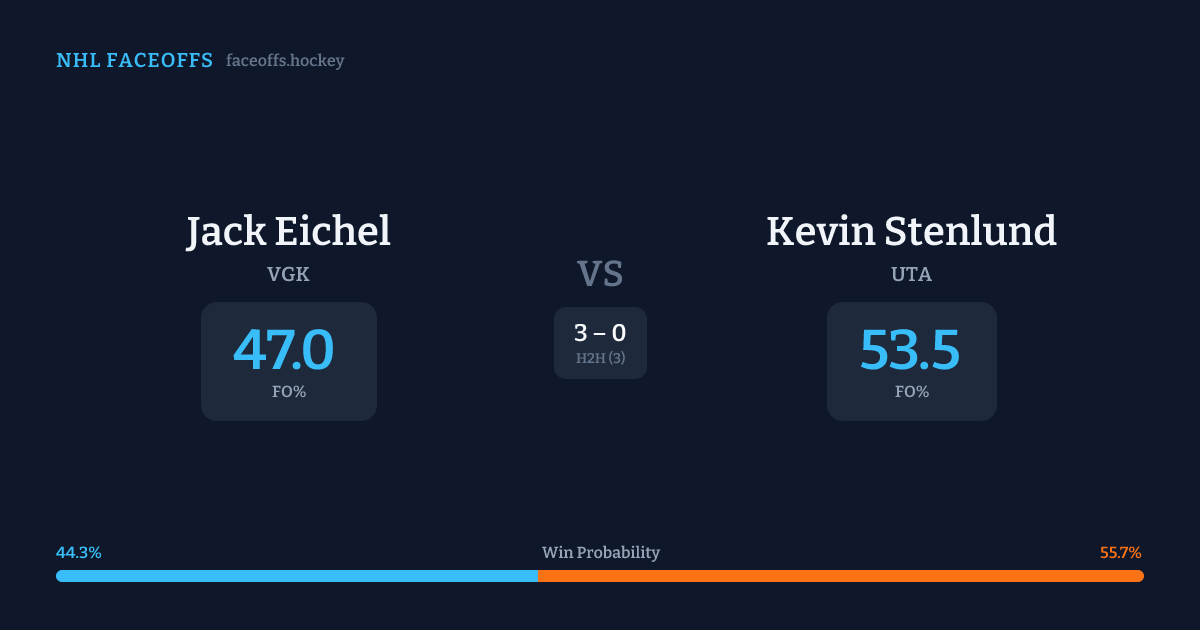This screenshot has width=1200, height=630.
Task: Click the 0 in the head-to-head record
Action: (619, 333)
